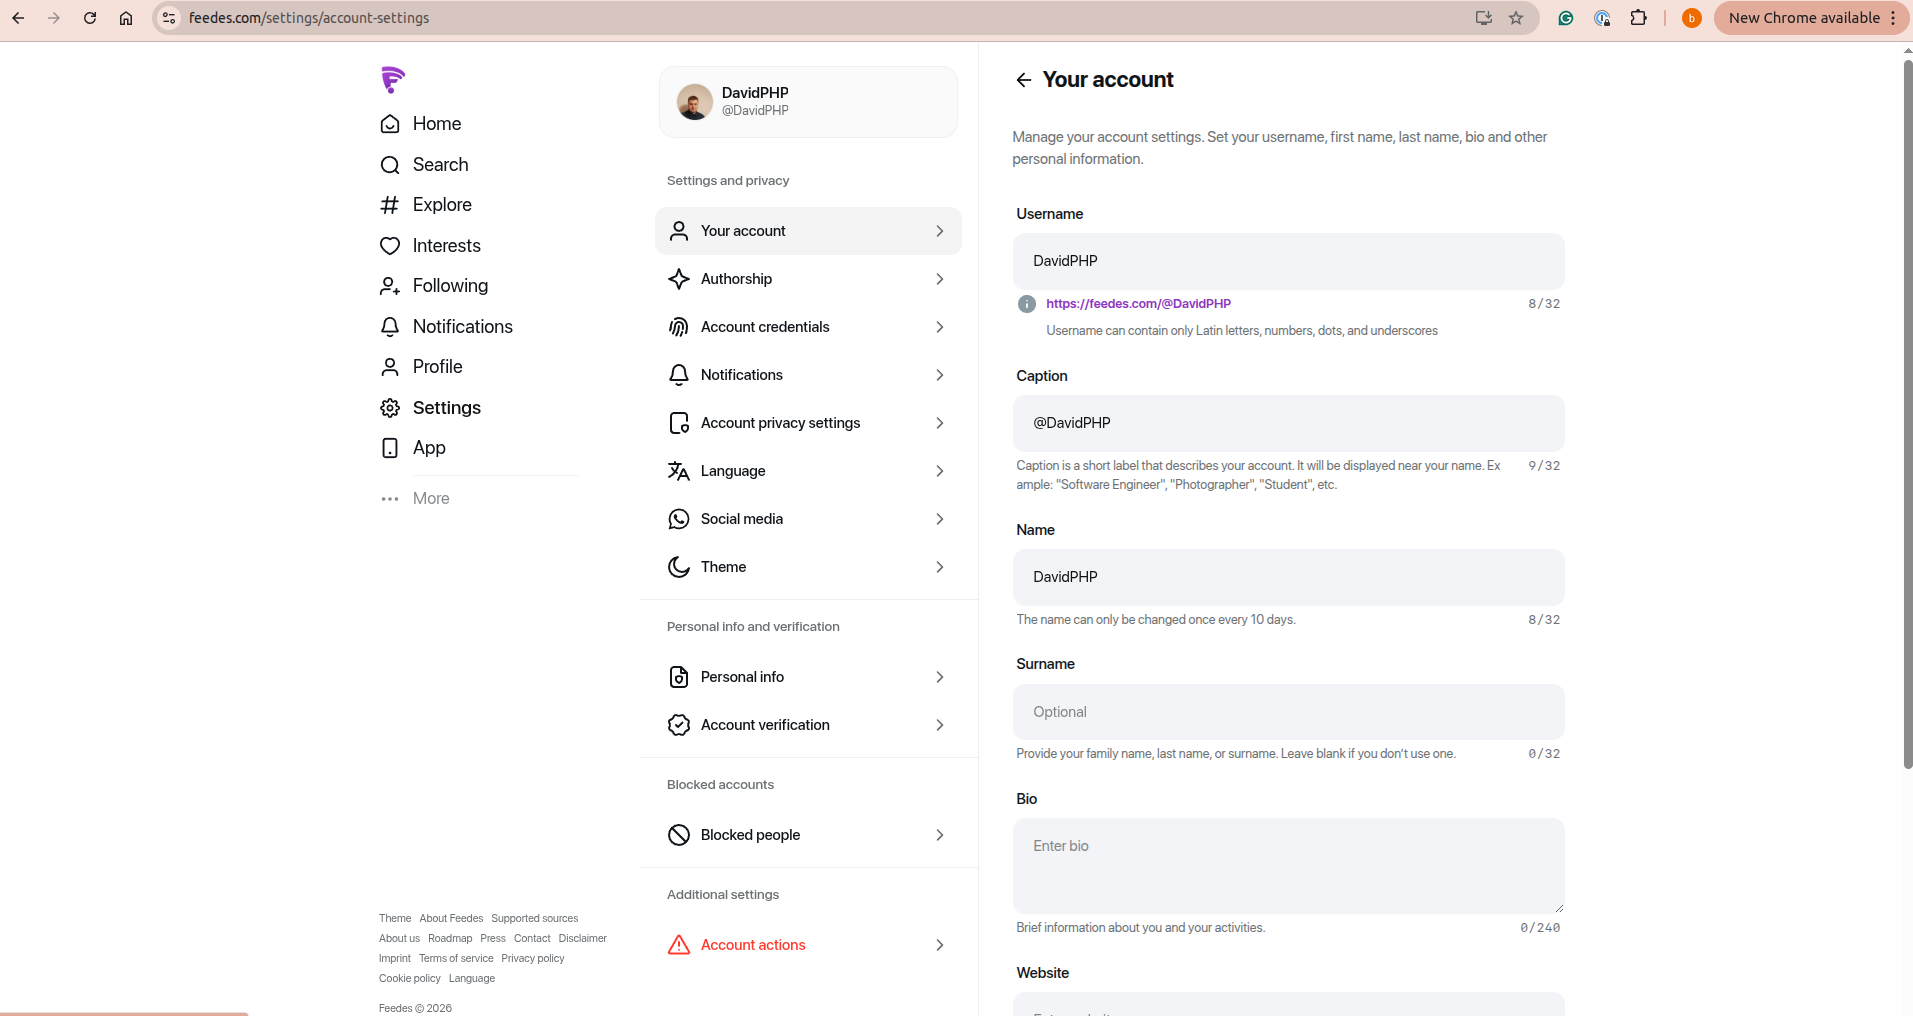Image resolution: width=1913 pixels, height=1016 pixels.
Task: Click the page vertical scrollbar
Action: tap(1907, 415)
